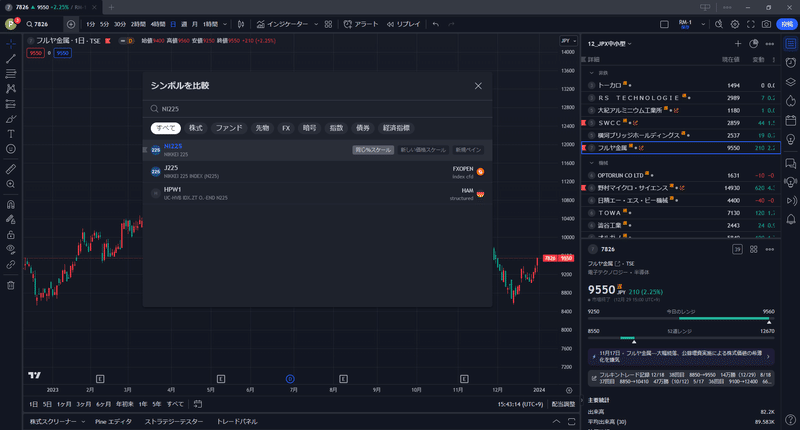Select the trend line drawing tool
The width and height of the screenshot is (800, 430).
11,59
